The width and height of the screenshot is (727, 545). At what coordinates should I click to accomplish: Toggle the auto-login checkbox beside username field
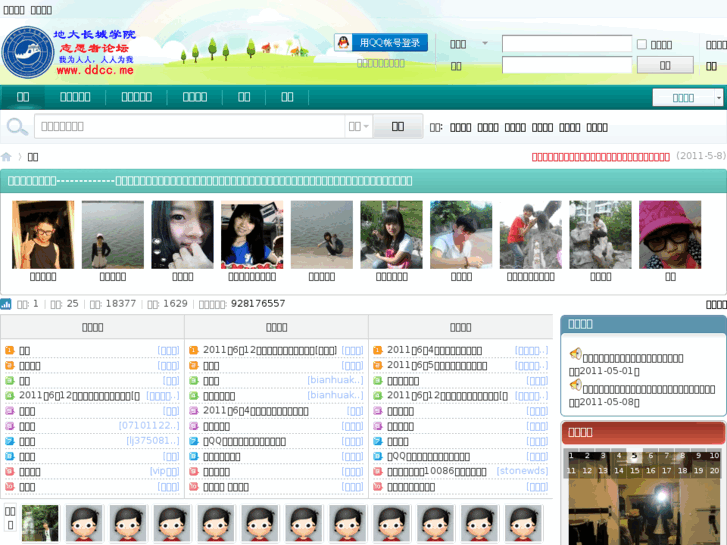click(x=642, y=44)
